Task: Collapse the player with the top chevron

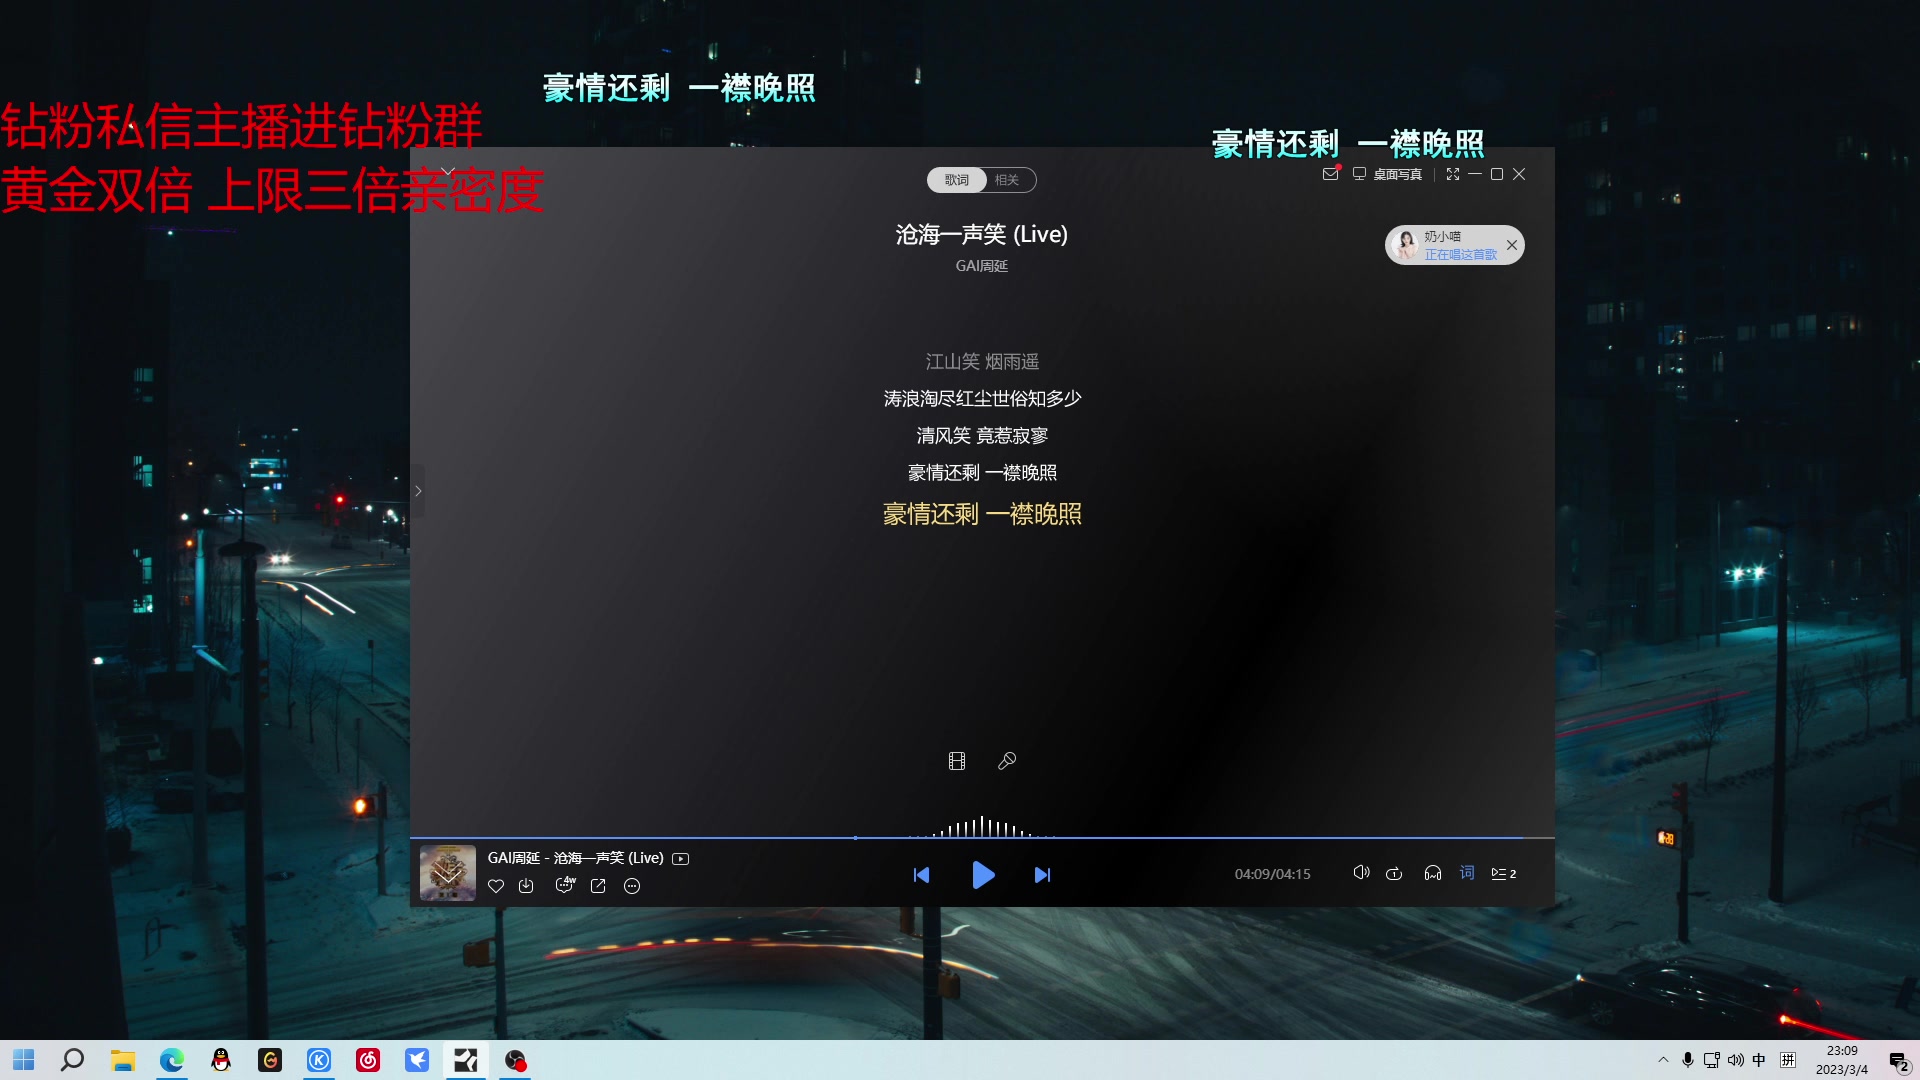Action: (447, 169)
